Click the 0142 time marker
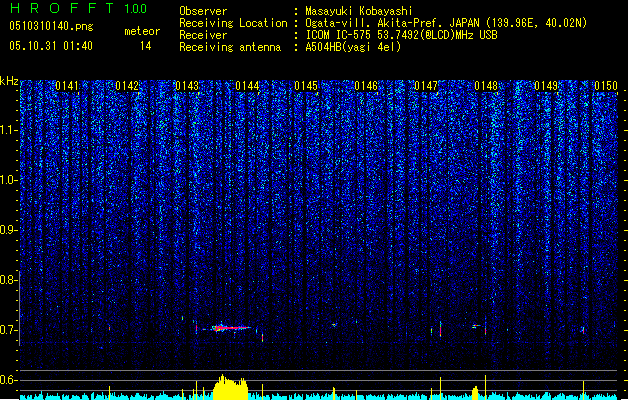629x400 pixels. click(127, 86)
